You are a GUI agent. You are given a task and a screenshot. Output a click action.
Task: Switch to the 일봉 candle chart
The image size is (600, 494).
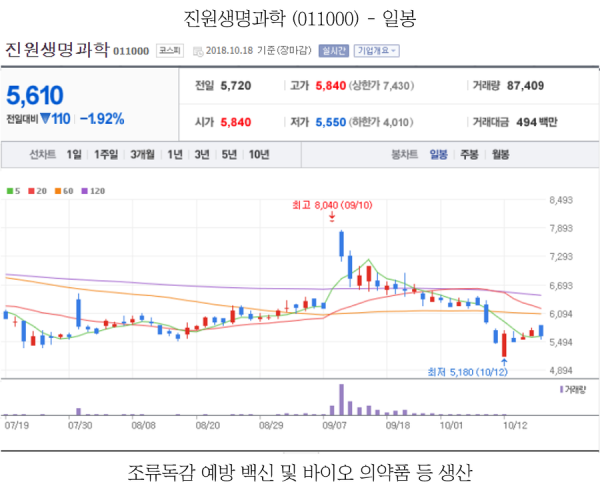(439, 155)
